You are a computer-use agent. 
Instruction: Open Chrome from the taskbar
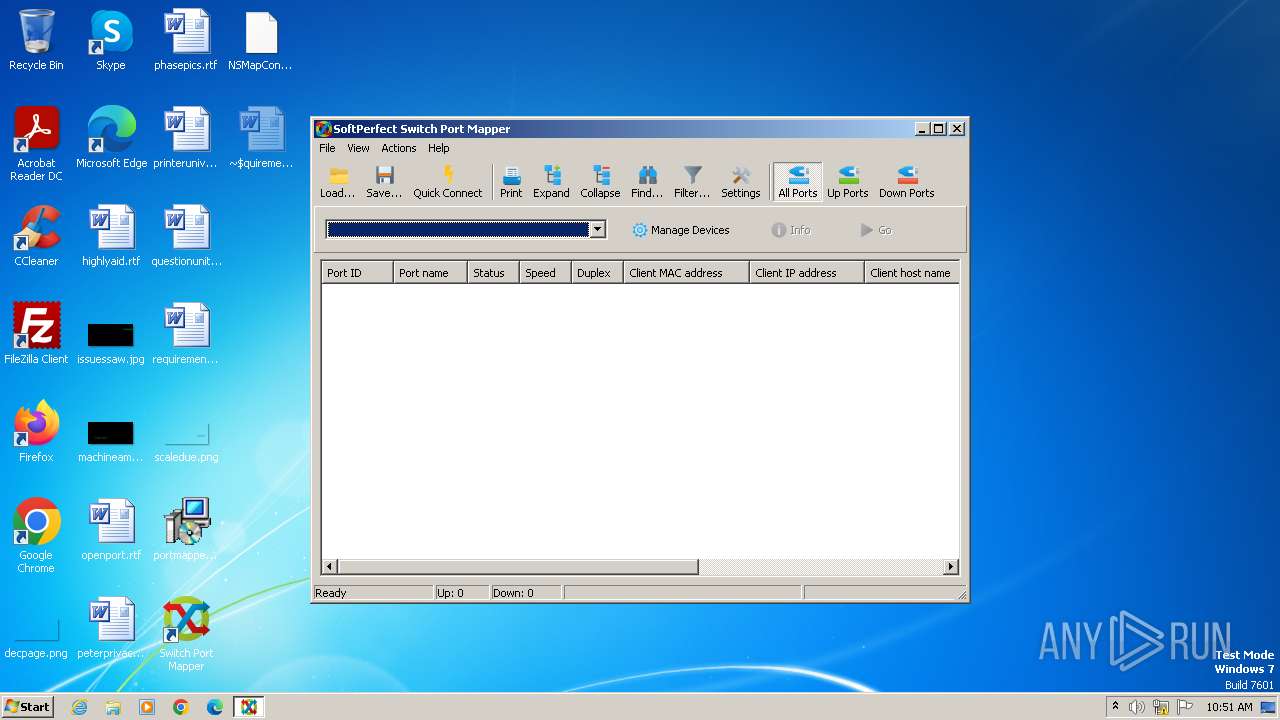tap(181, 707)
